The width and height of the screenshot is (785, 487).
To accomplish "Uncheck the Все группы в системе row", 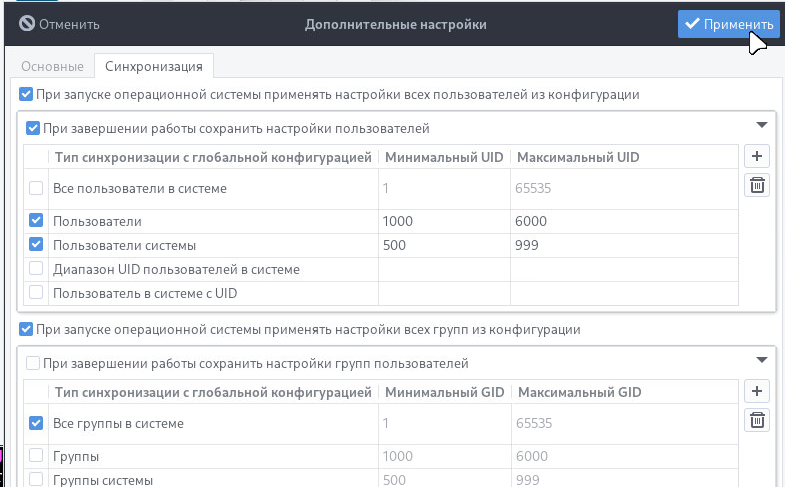I will click(37, 423).
